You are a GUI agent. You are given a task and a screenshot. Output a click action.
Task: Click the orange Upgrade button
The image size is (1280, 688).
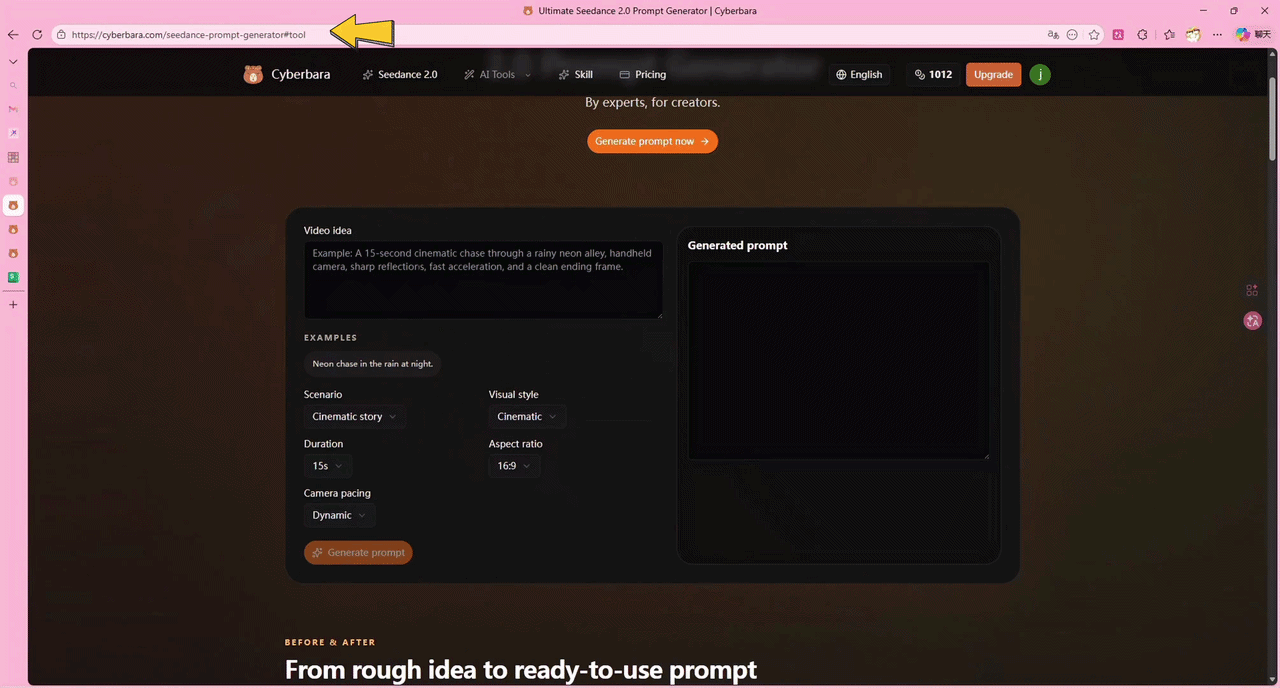point(993,74)
